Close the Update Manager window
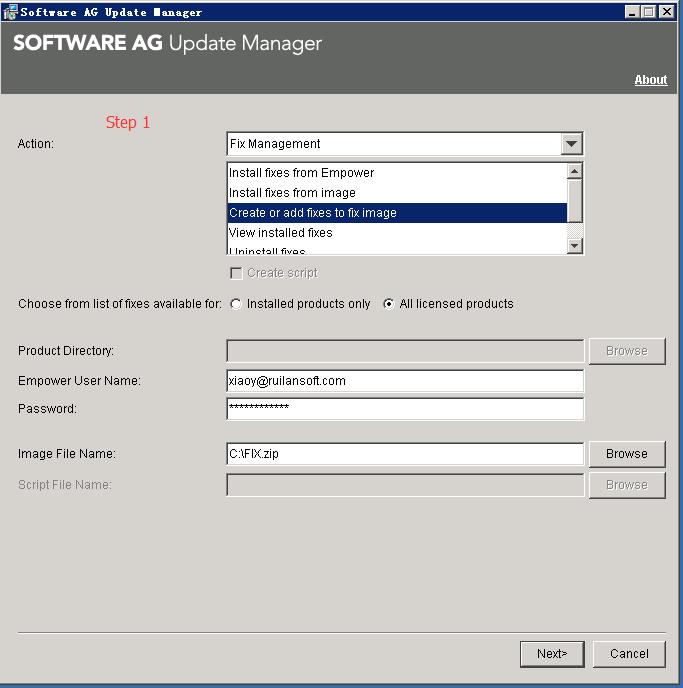This screenshot has width=683, height=688. [x=667, y=12]
